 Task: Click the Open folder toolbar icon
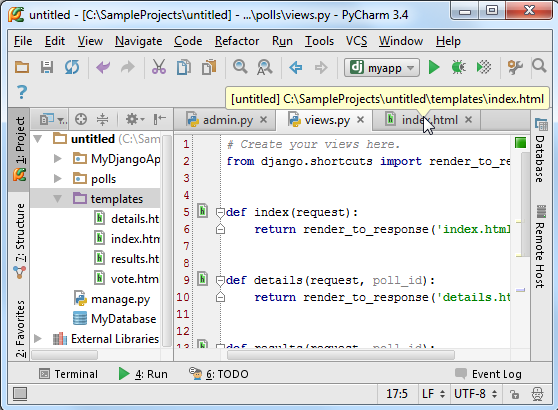(22, 67)
